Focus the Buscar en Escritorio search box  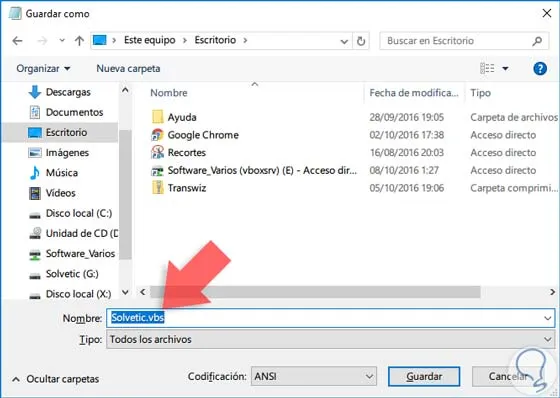(463, 41)
